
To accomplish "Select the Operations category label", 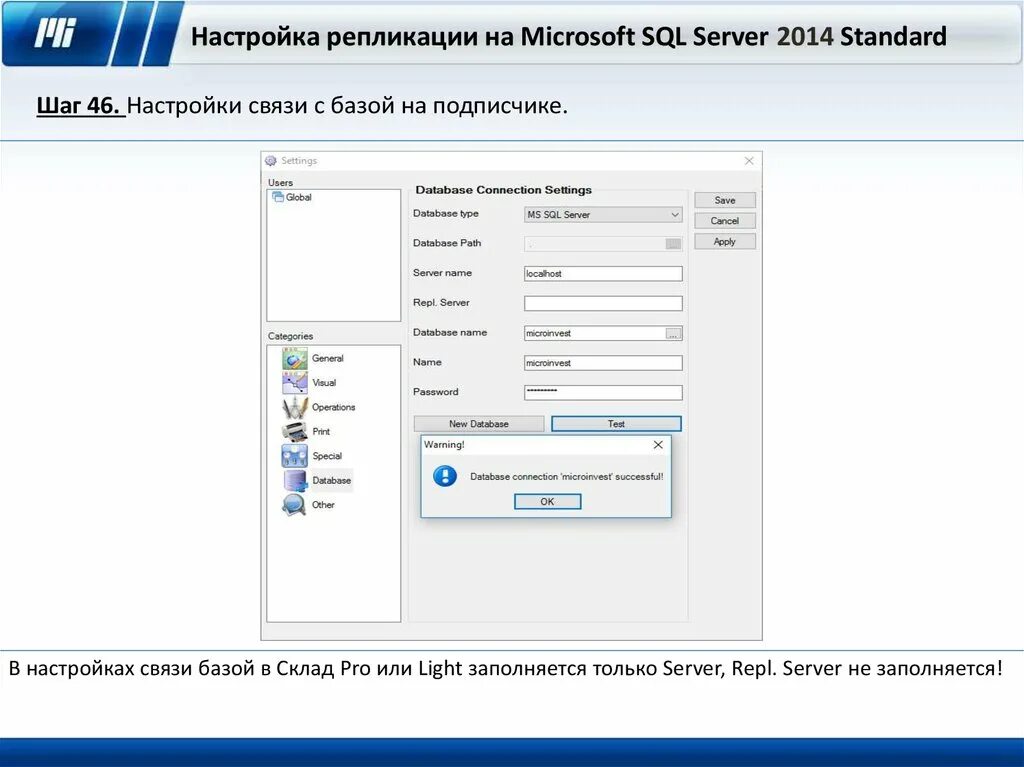I will click(x=333, y=407).
